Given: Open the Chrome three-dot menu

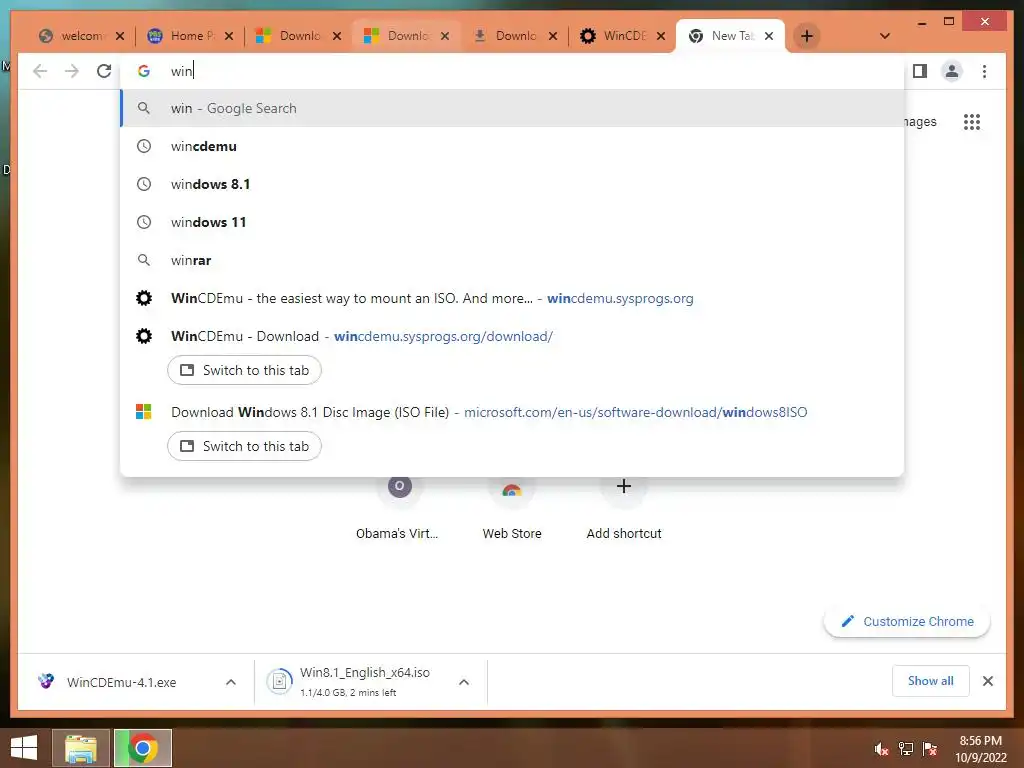Looking at the screenshot, I should coord(984,71).
